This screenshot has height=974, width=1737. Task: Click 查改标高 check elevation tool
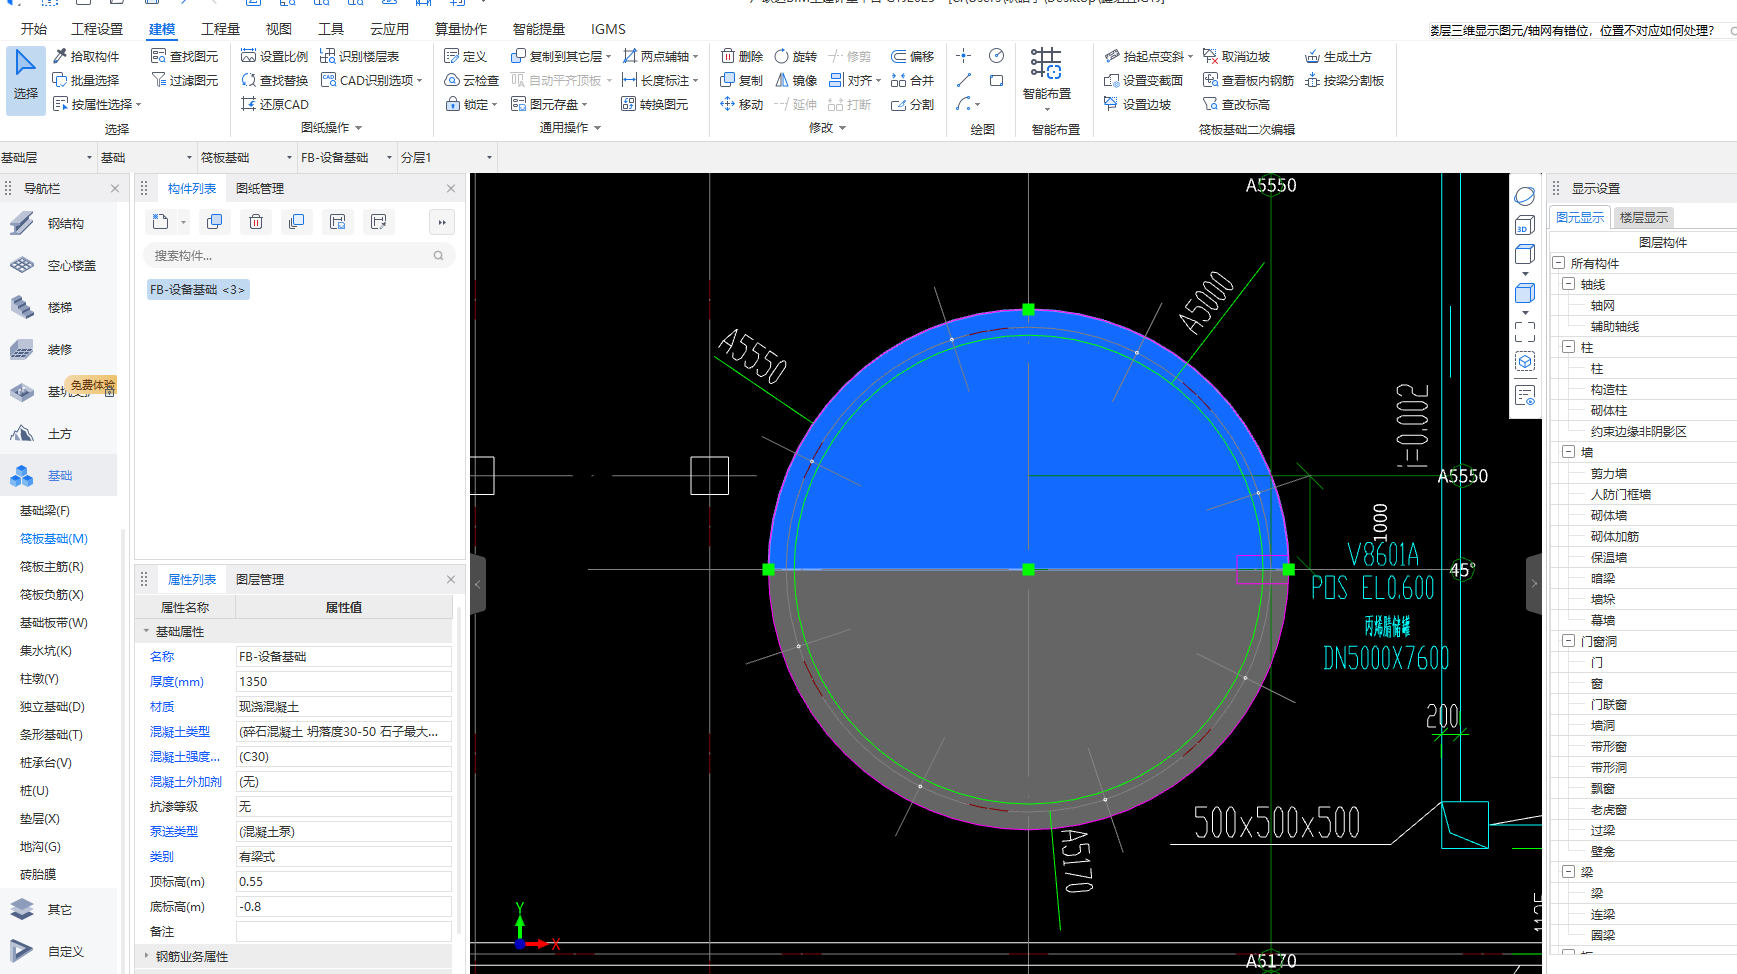click(x=1237, y=104)
